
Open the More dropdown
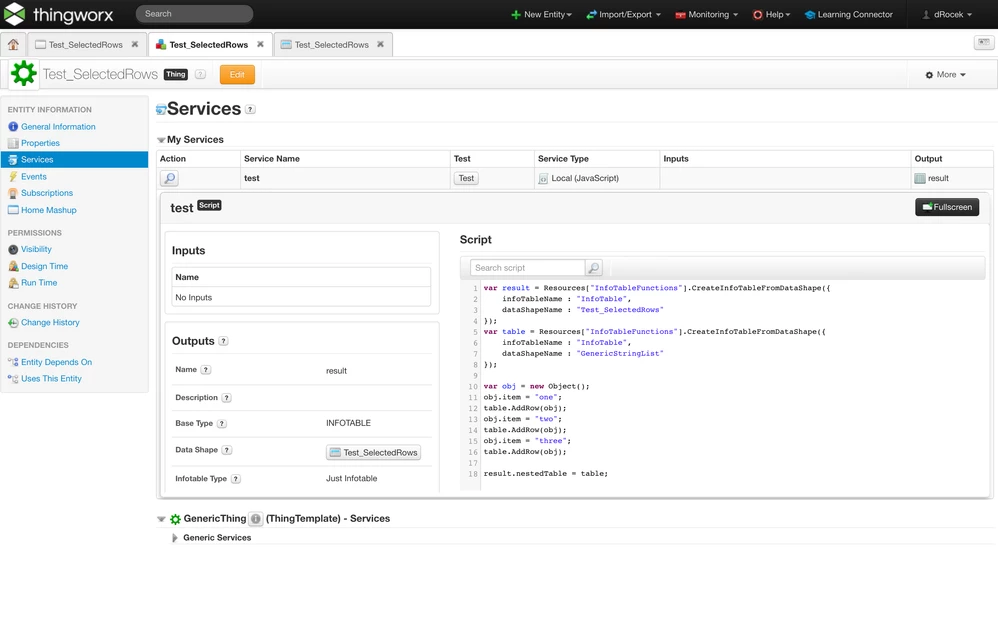pos(945,74)
